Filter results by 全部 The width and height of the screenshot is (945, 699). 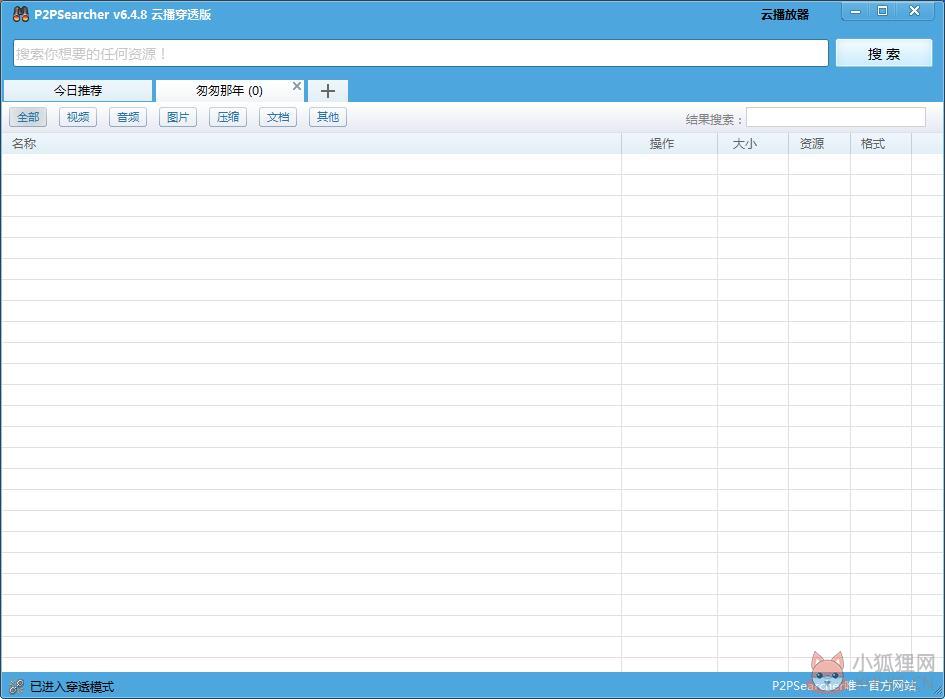tap(28, 117)
